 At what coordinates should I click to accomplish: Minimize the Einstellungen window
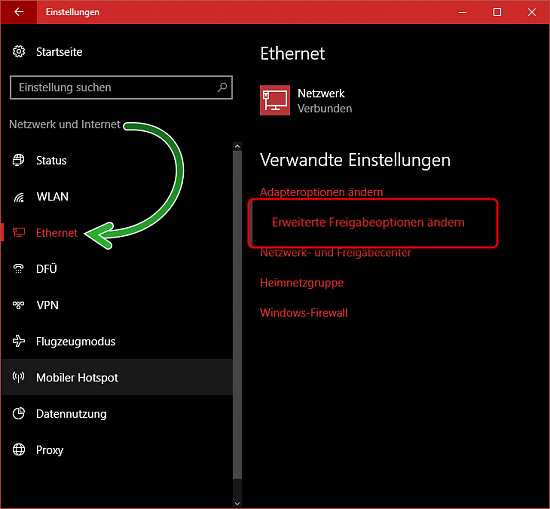tap(463, 12)
